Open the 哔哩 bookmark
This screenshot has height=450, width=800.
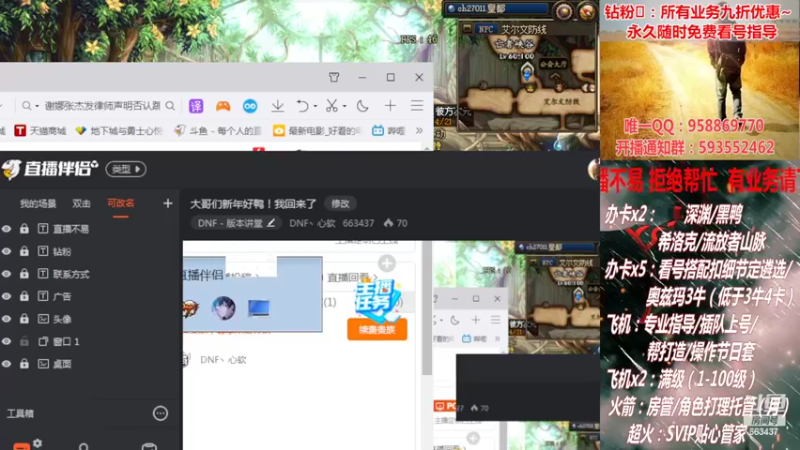coord(388,131)
